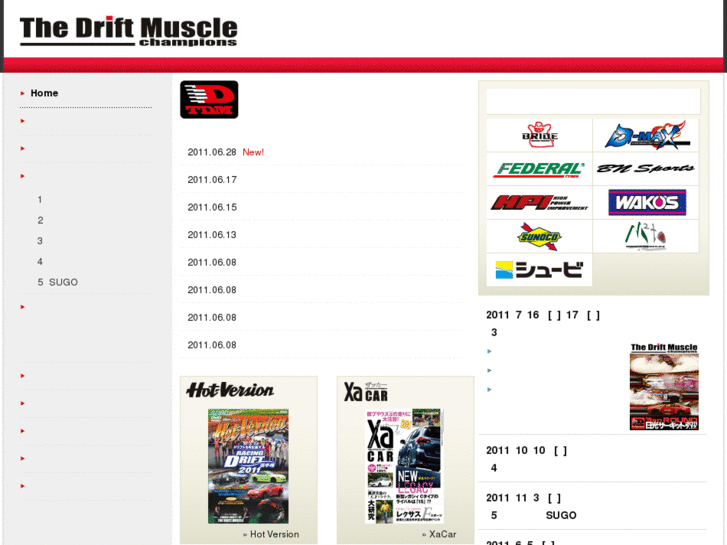727x545 pixels.
Task: Open the 2011.06.15 news entry
Action: [x=212, y=207]
